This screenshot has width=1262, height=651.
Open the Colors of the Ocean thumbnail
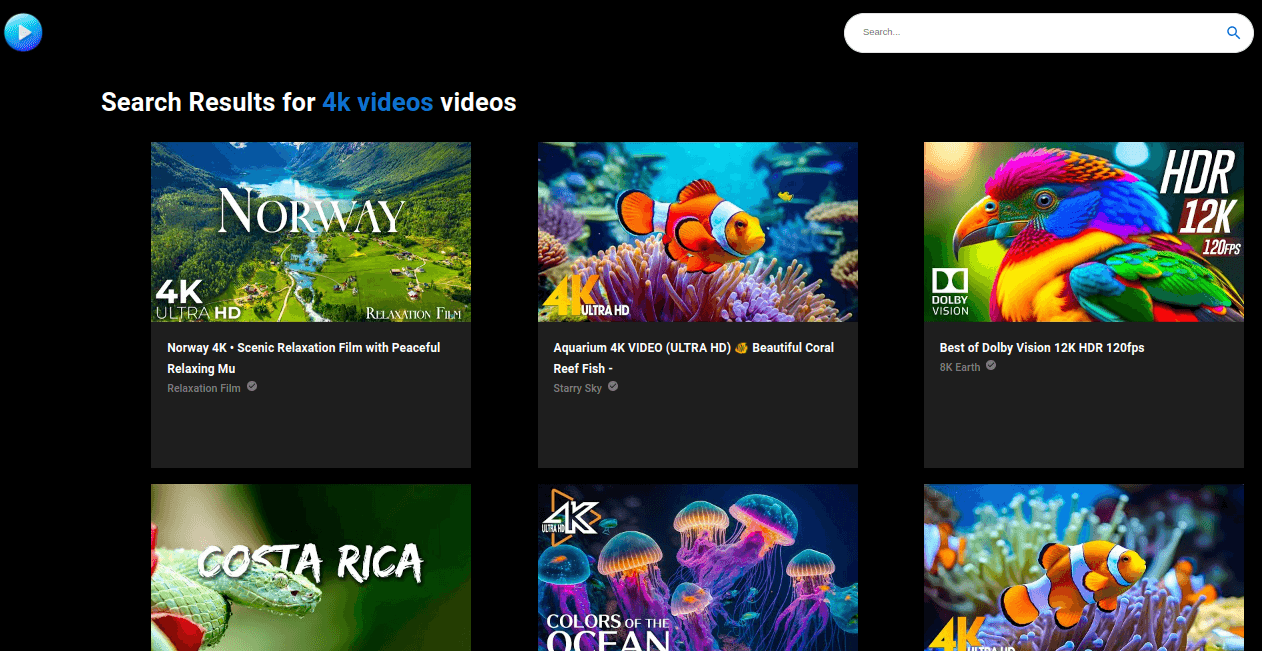tap(697, 567)
